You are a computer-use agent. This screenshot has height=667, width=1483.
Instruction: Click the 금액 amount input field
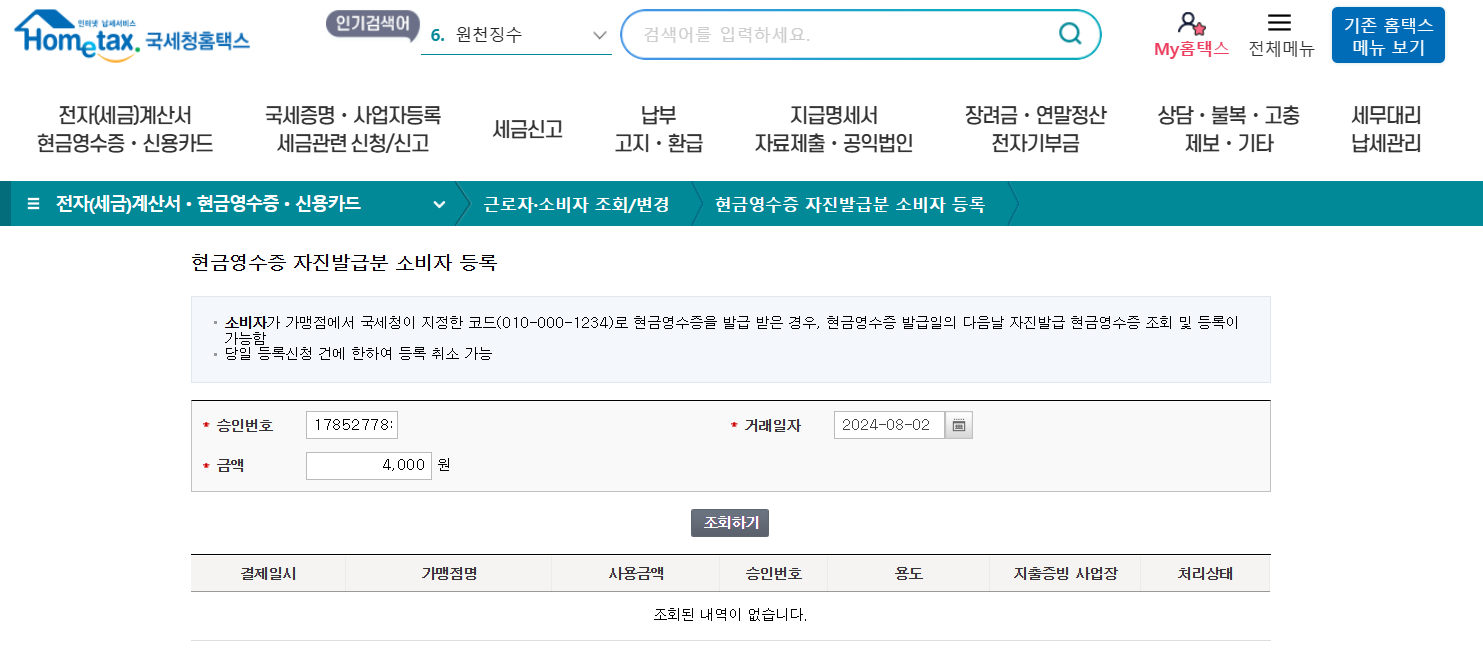click(368, 465)
